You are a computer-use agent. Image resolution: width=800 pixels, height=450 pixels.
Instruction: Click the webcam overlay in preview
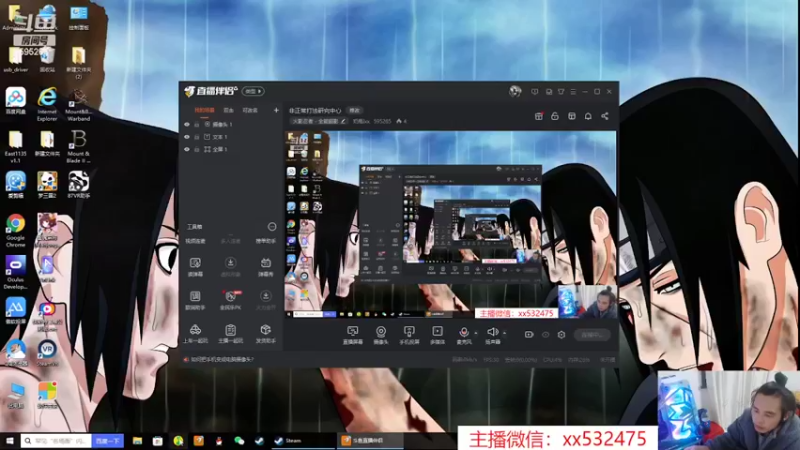(587, 301)
